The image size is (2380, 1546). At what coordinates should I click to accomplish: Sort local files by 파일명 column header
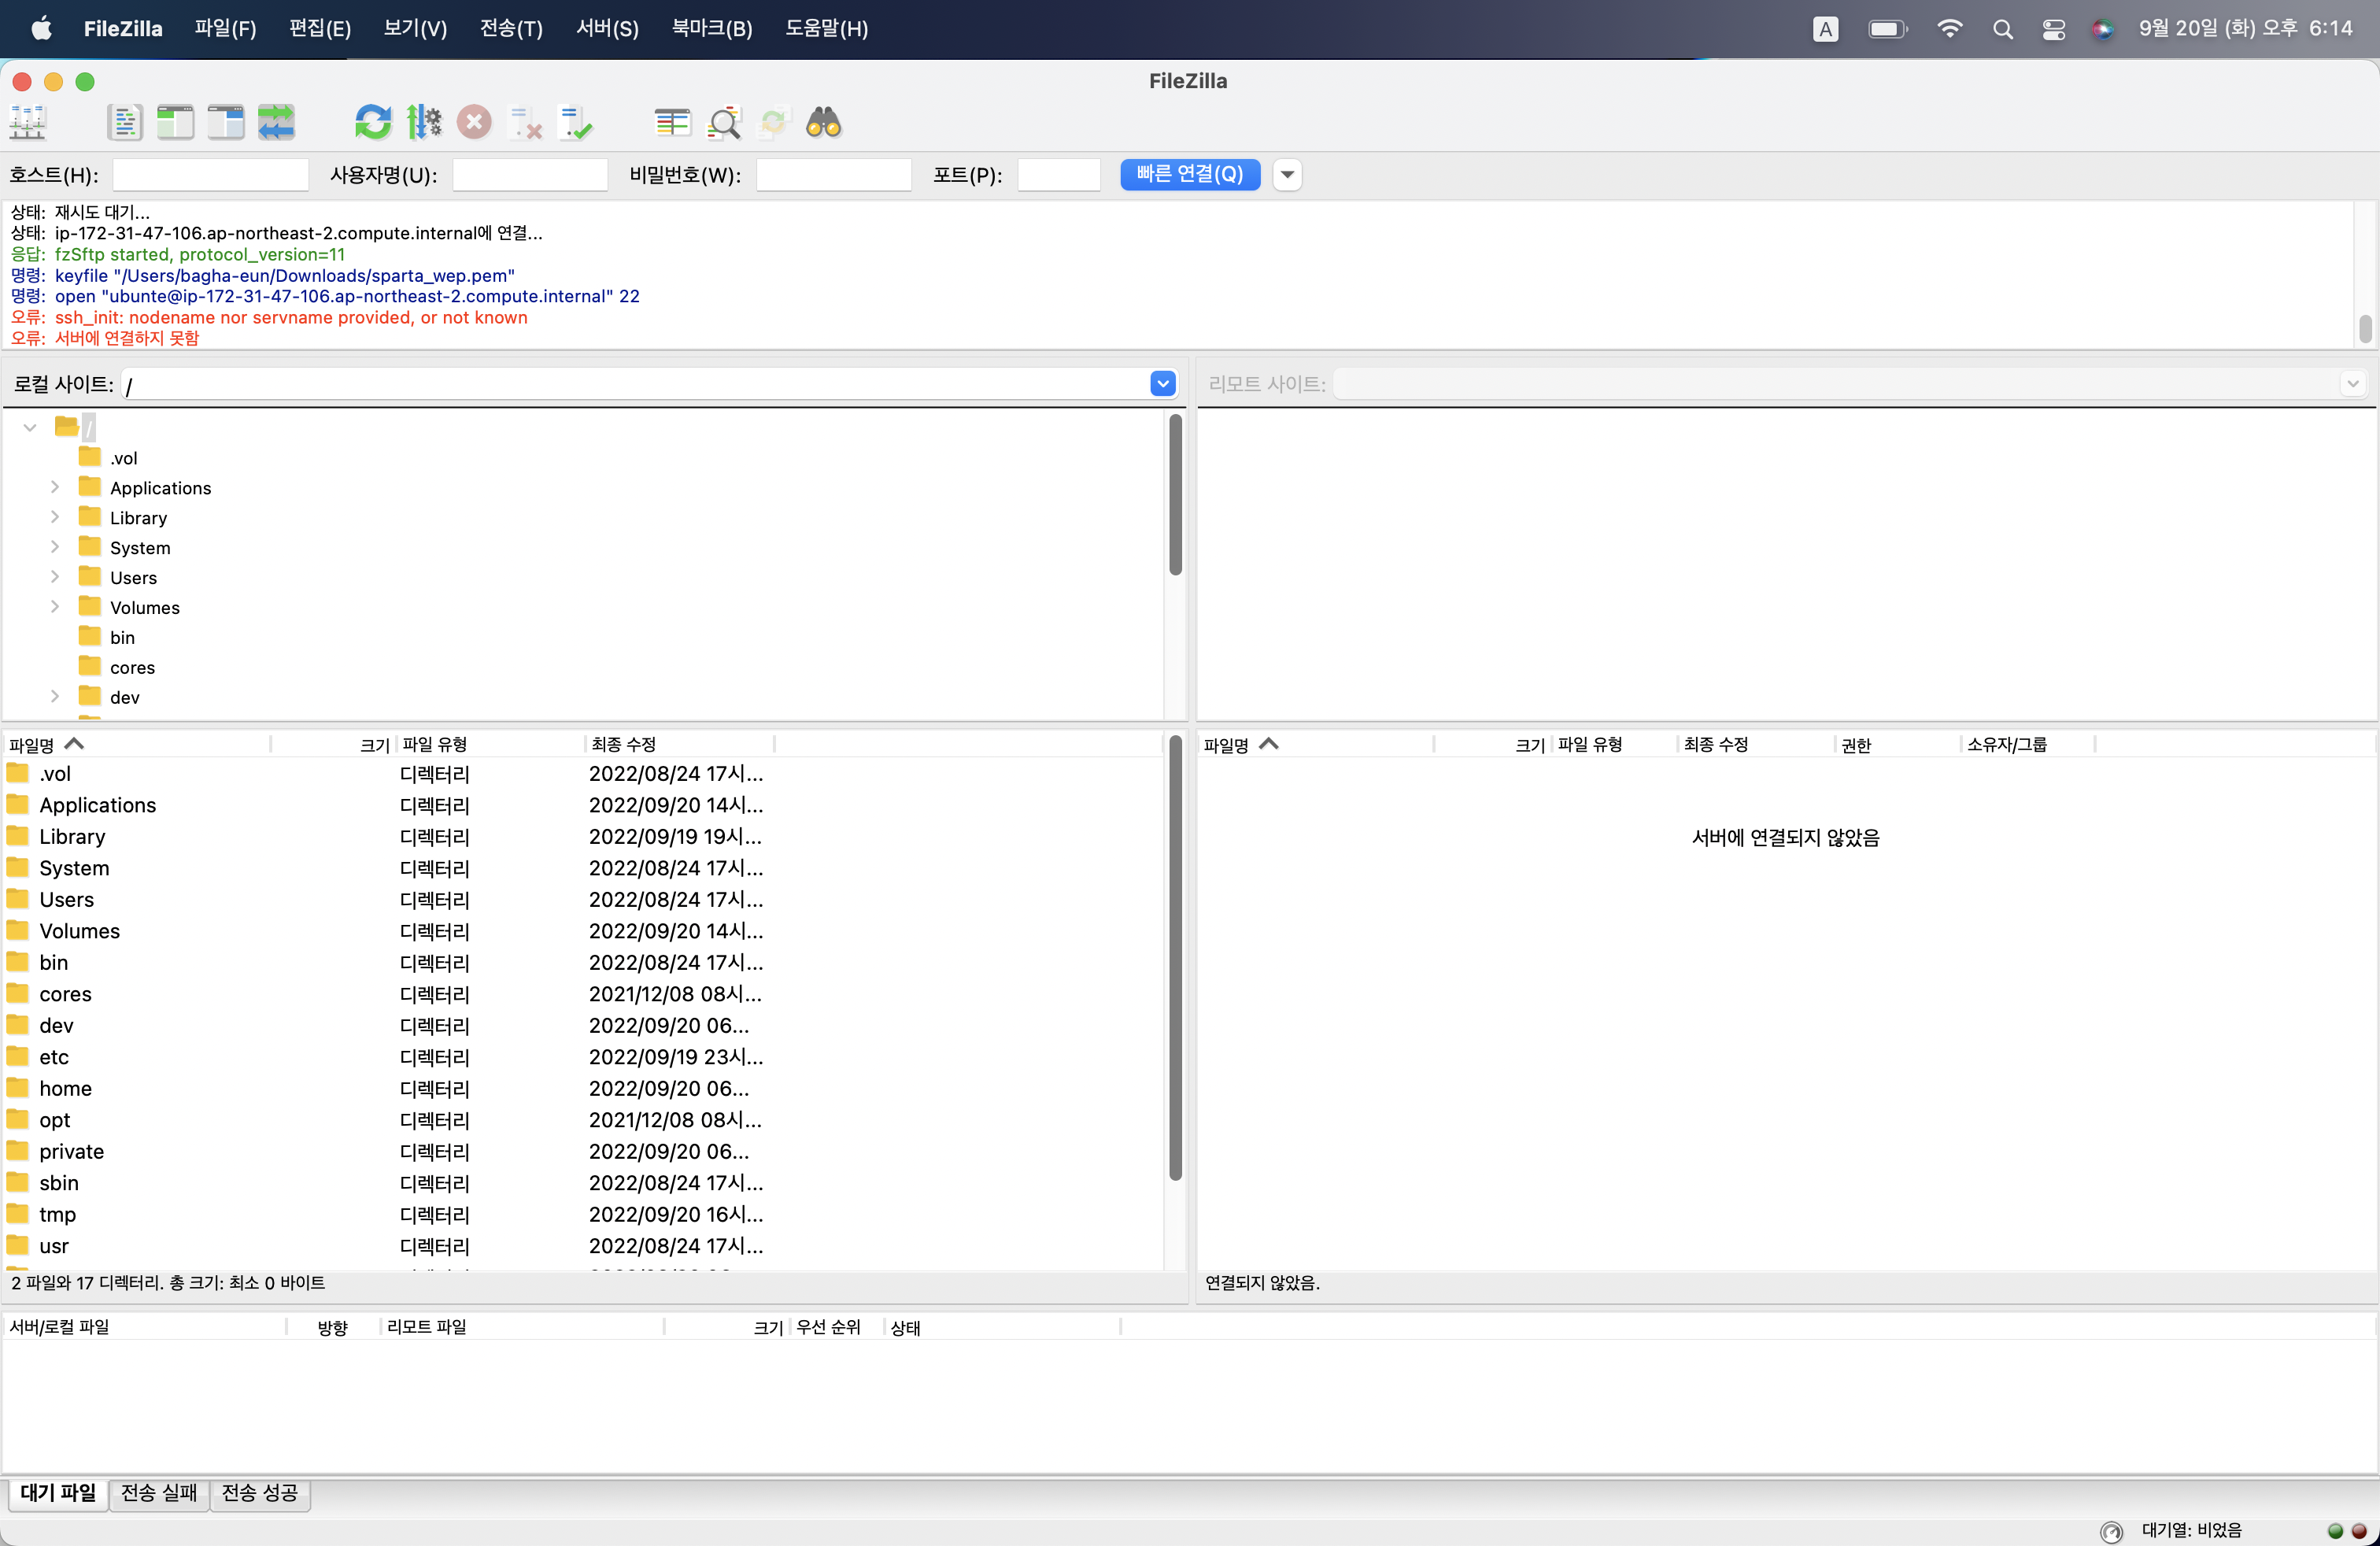136,744
